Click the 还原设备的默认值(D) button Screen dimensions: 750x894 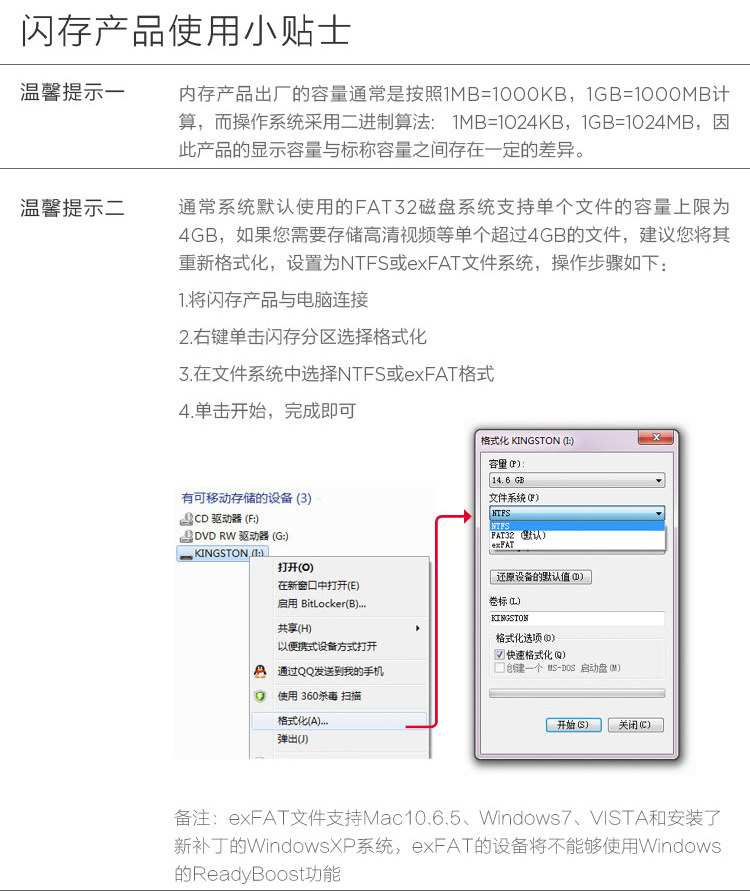click(540, 577)
